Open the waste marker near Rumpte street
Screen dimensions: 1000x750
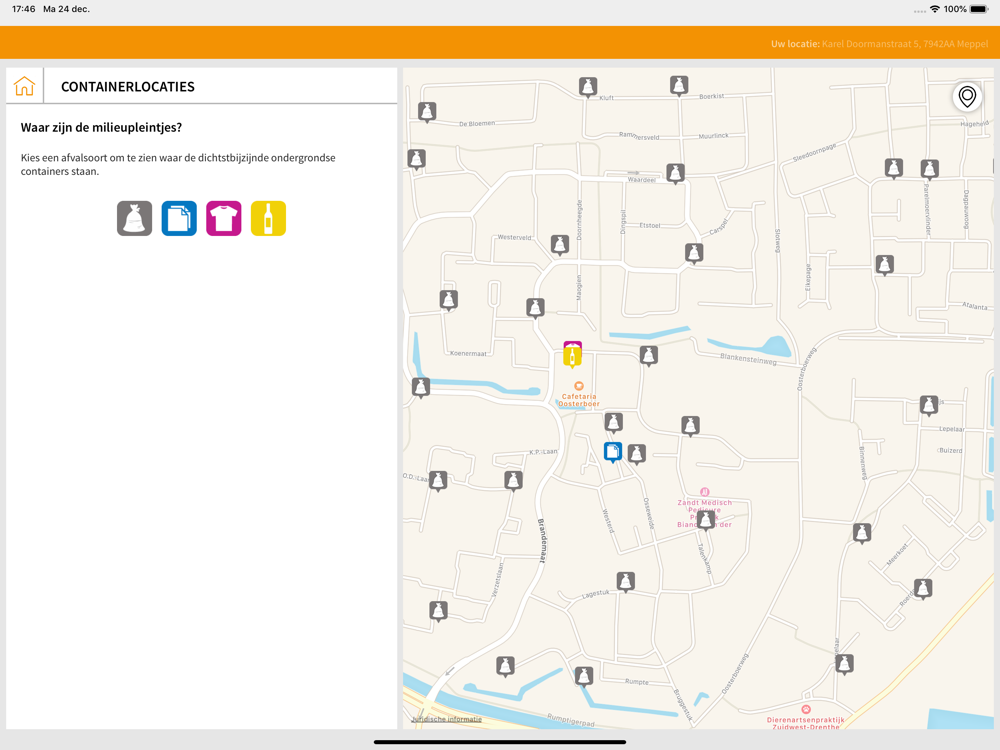click(584, 677)
